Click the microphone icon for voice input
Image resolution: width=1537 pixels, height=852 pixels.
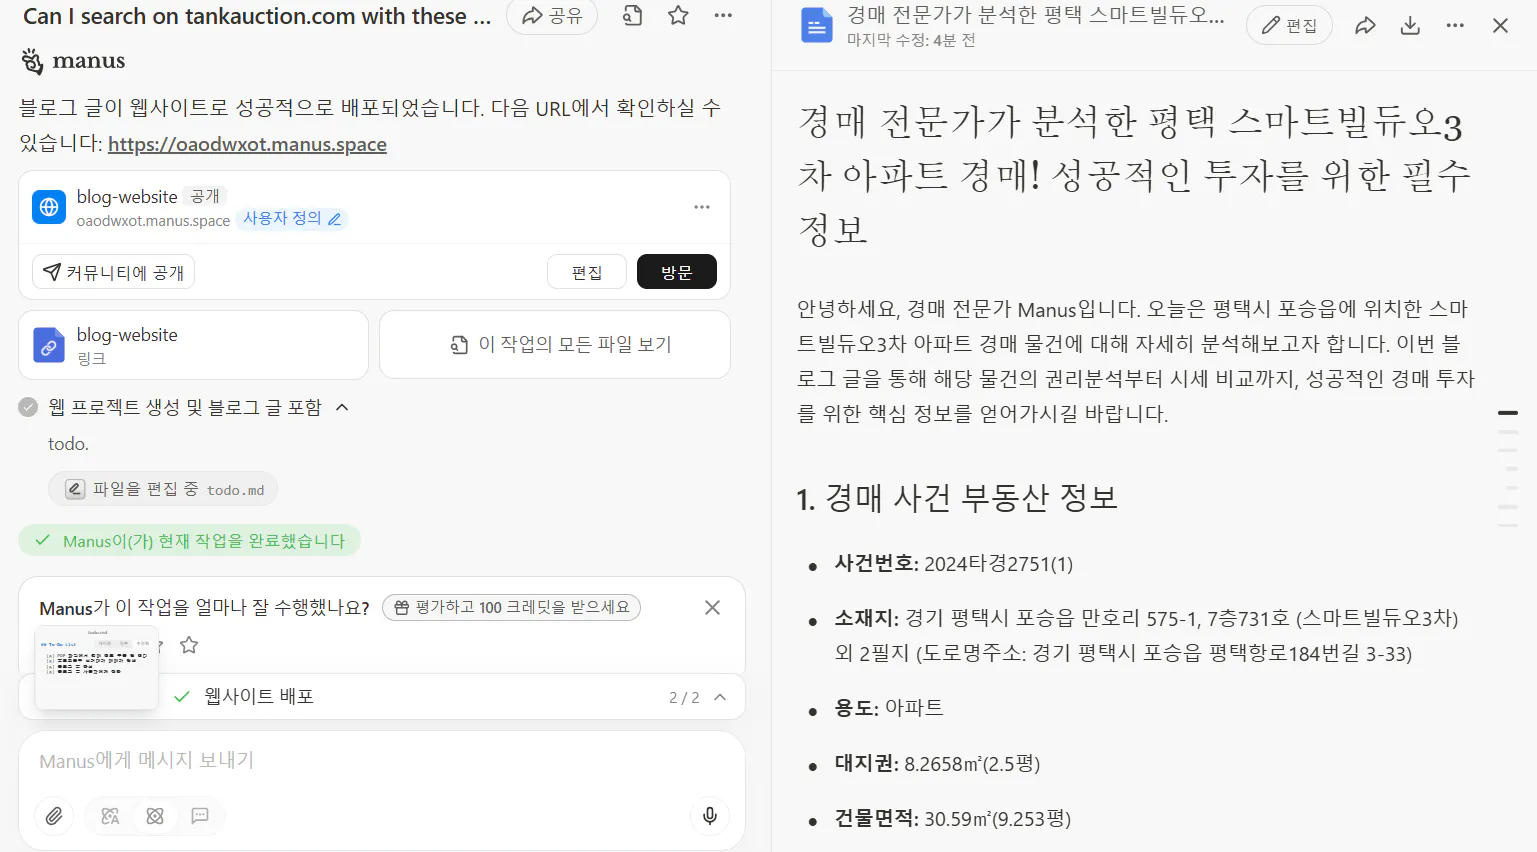[710, 816]
